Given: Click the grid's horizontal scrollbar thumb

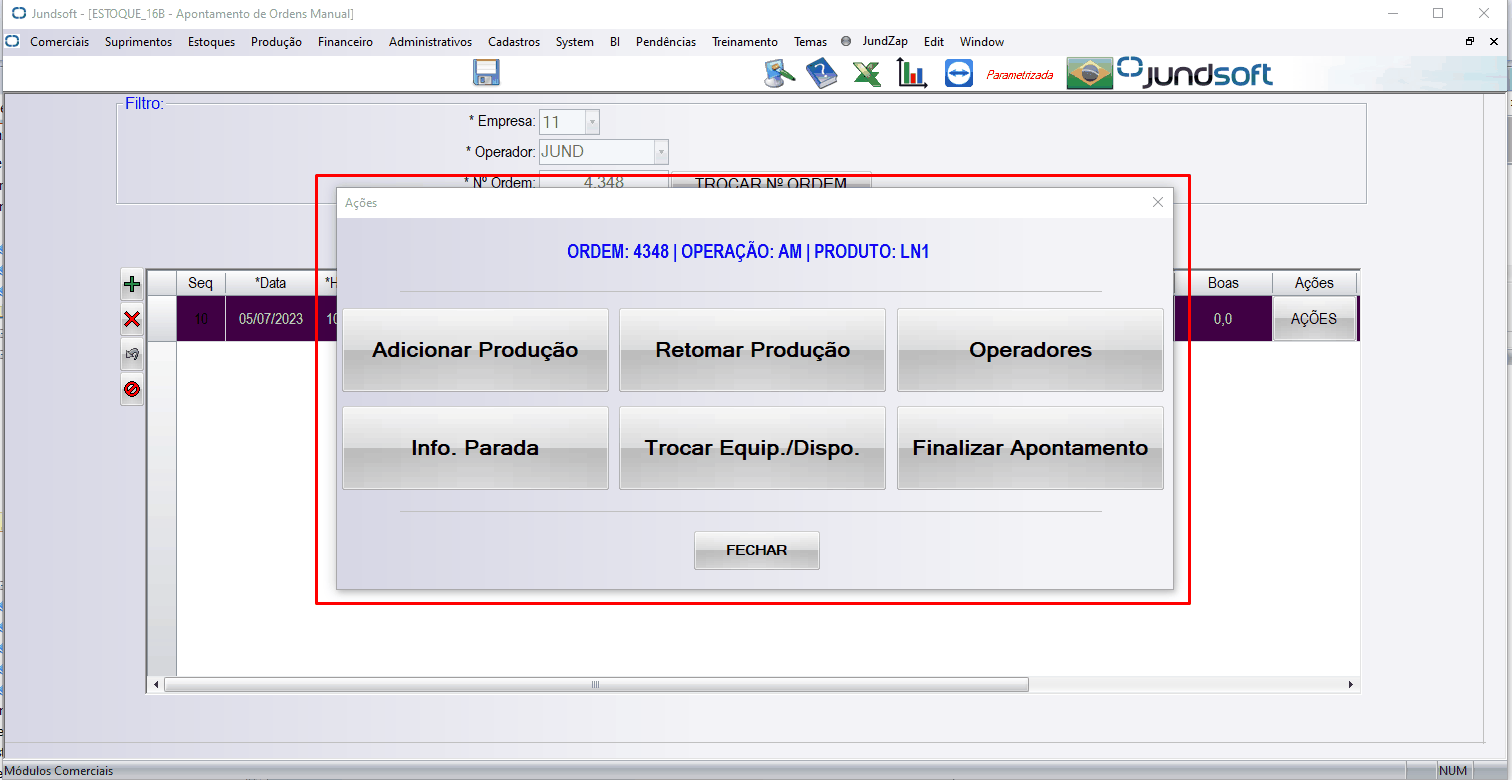Looking at the screenshot, I should [x=596, y=685].
